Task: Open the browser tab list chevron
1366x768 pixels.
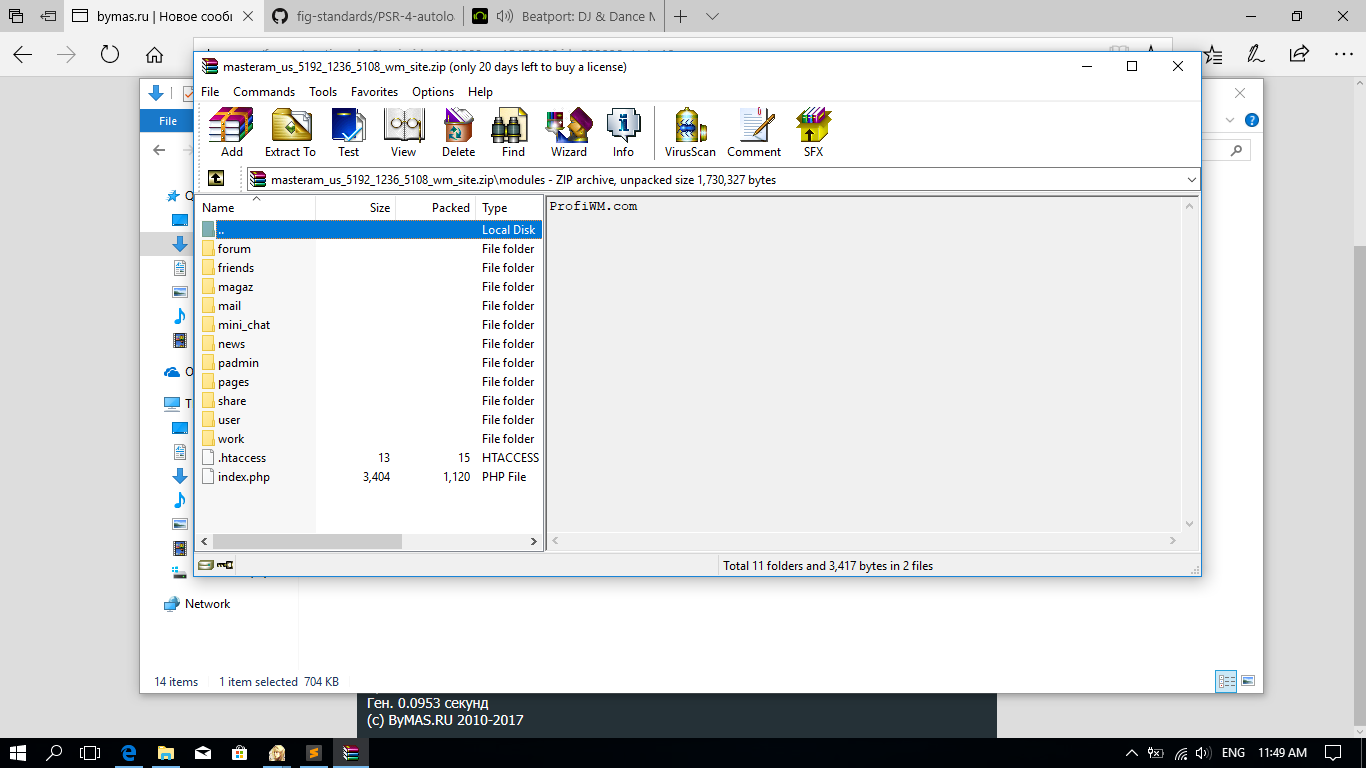Action: 712,17
